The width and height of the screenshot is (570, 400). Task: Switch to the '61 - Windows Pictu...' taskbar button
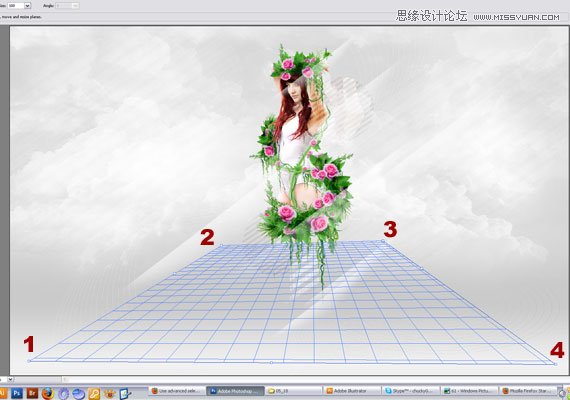(469, 391)
